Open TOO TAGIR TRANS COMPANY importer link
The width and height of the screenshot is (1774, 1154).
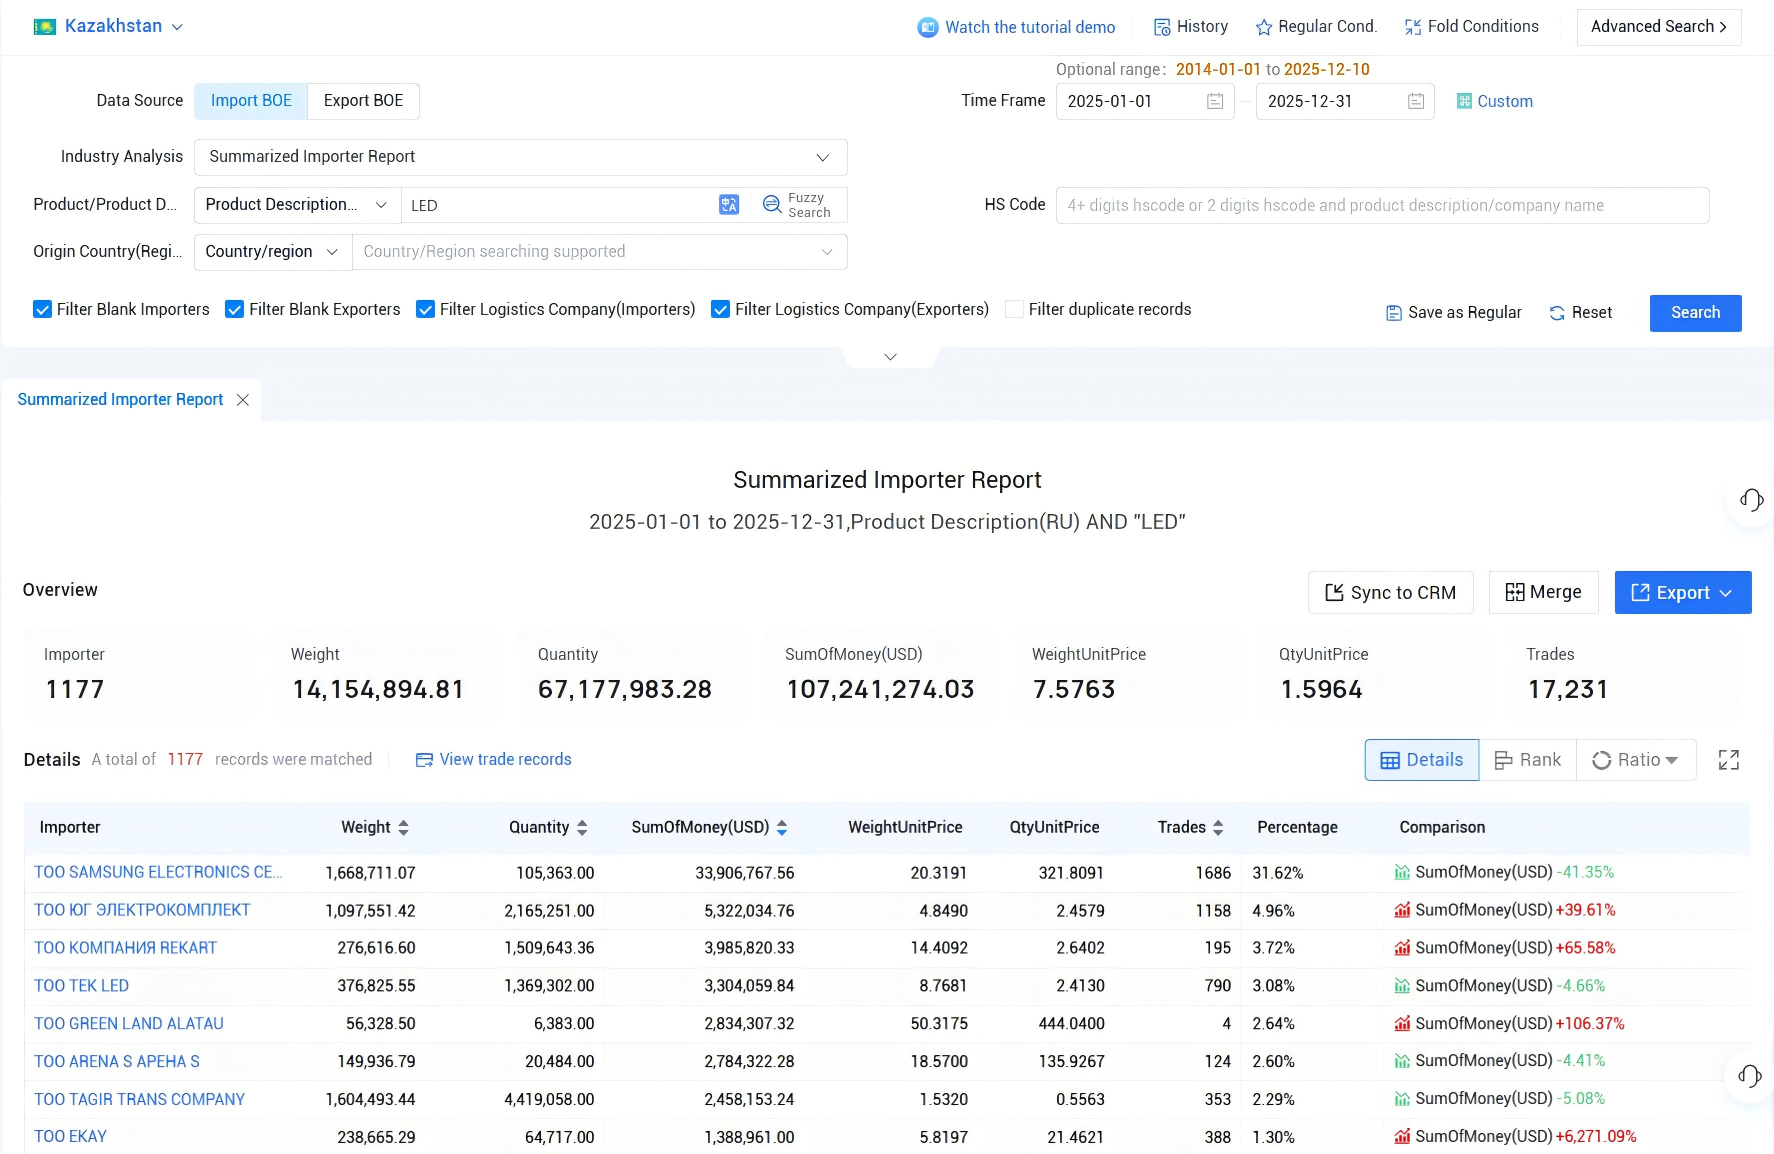click(140, 1100)
